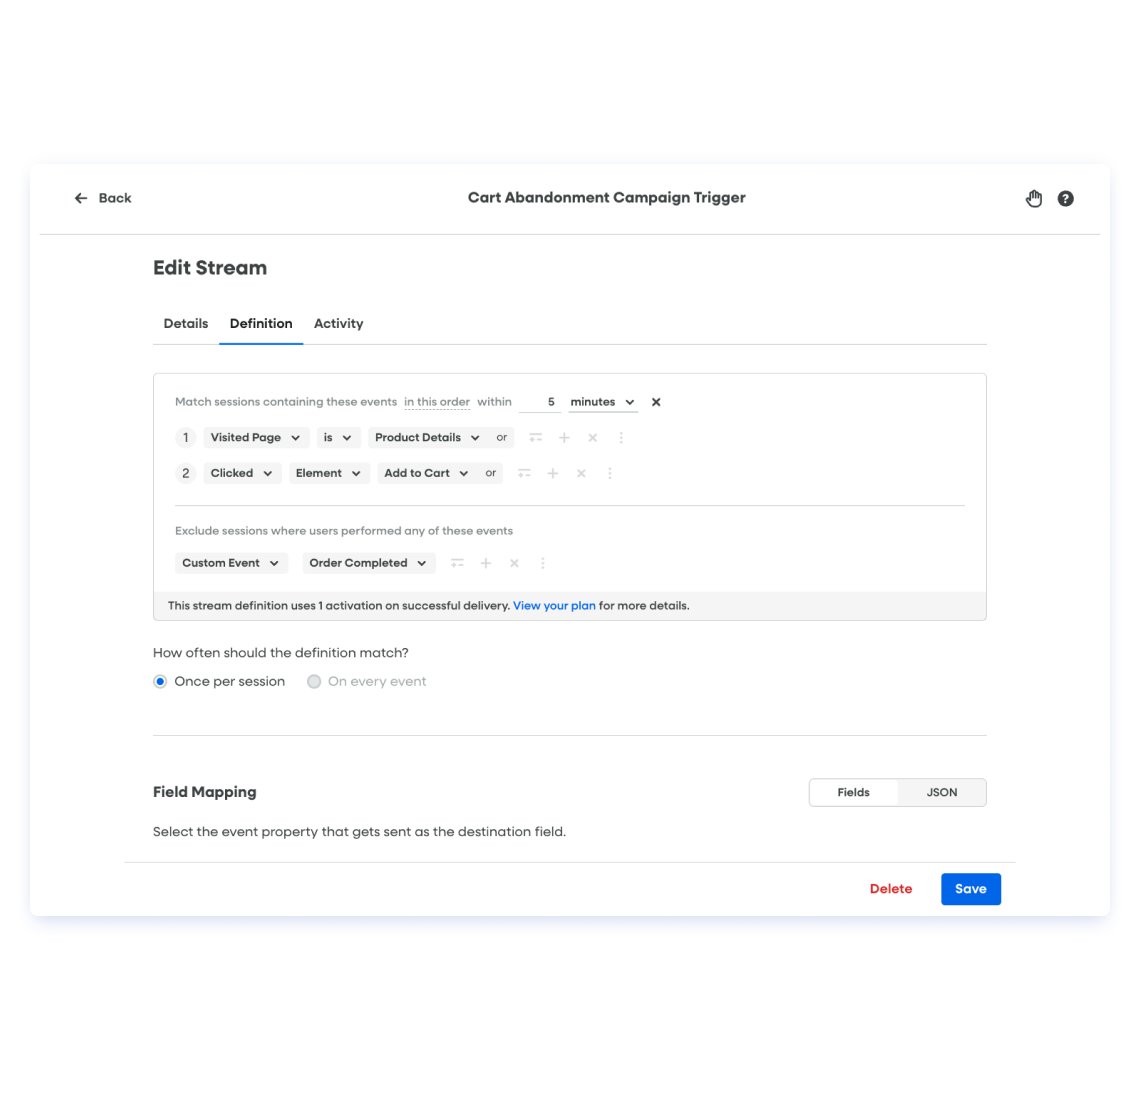Choose the On every event option
This screenshot has height=1100, width=1140.
click(x=314, y=681)
